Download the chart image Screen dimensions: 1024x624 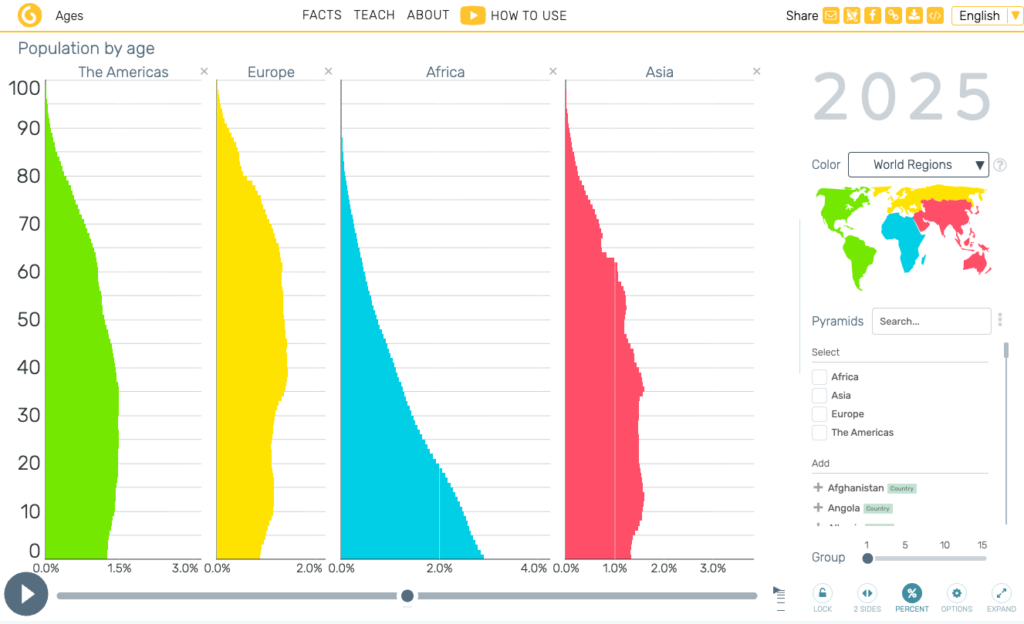[914, 15]
